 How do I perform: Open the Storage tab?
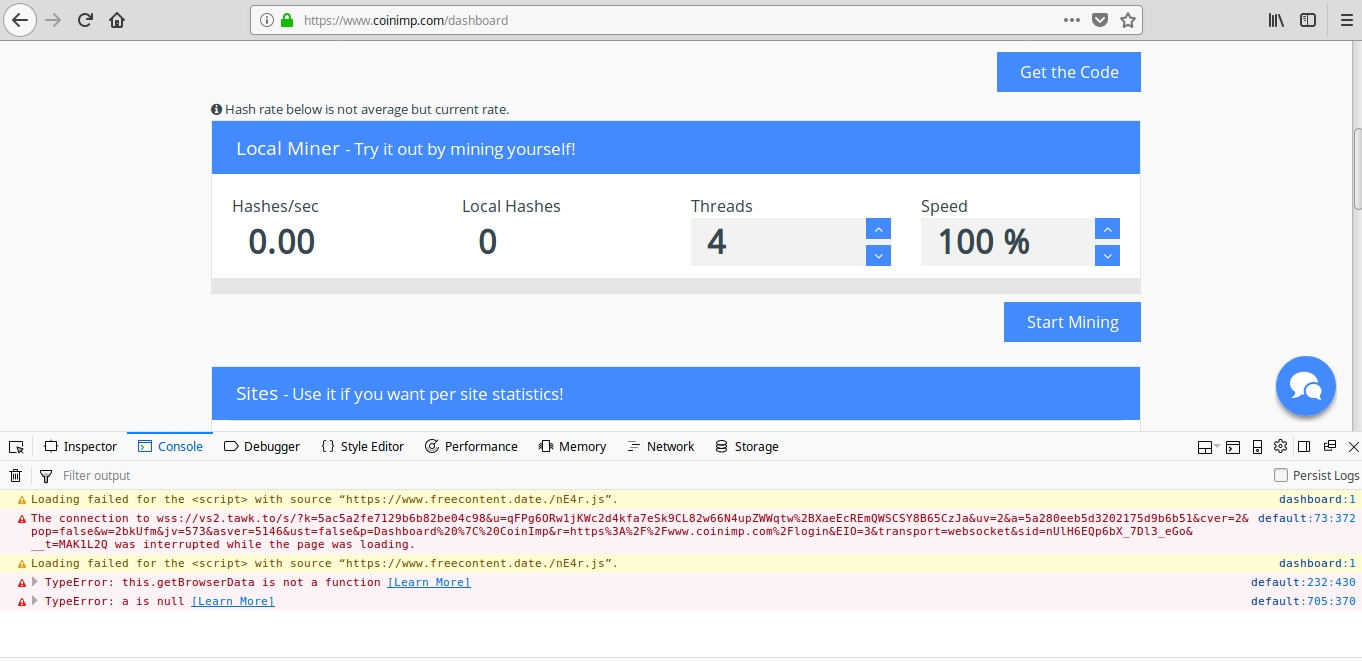[x=747, y=447]
